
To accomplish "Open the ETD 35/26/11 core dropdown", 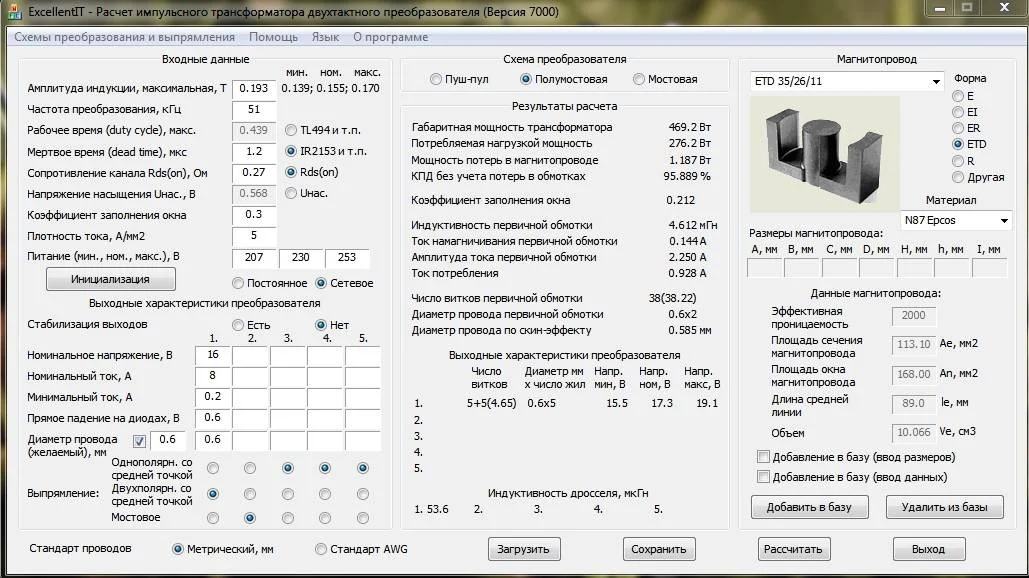I will tap(936, 82).
